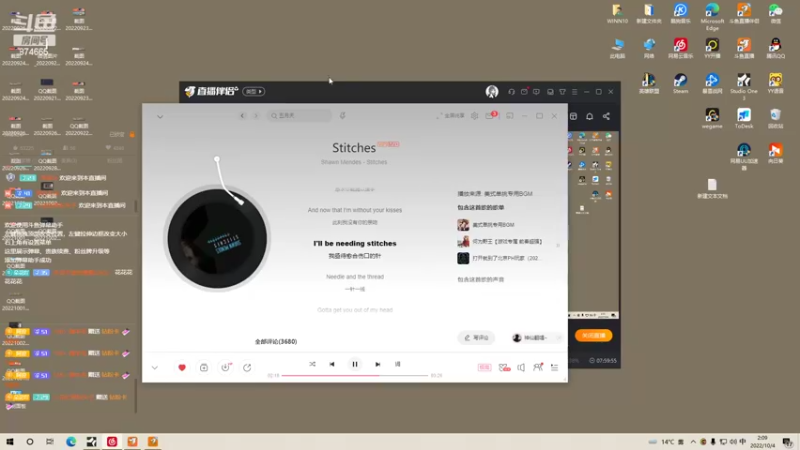
Task: Open the volume control
Action: point(521,367)
